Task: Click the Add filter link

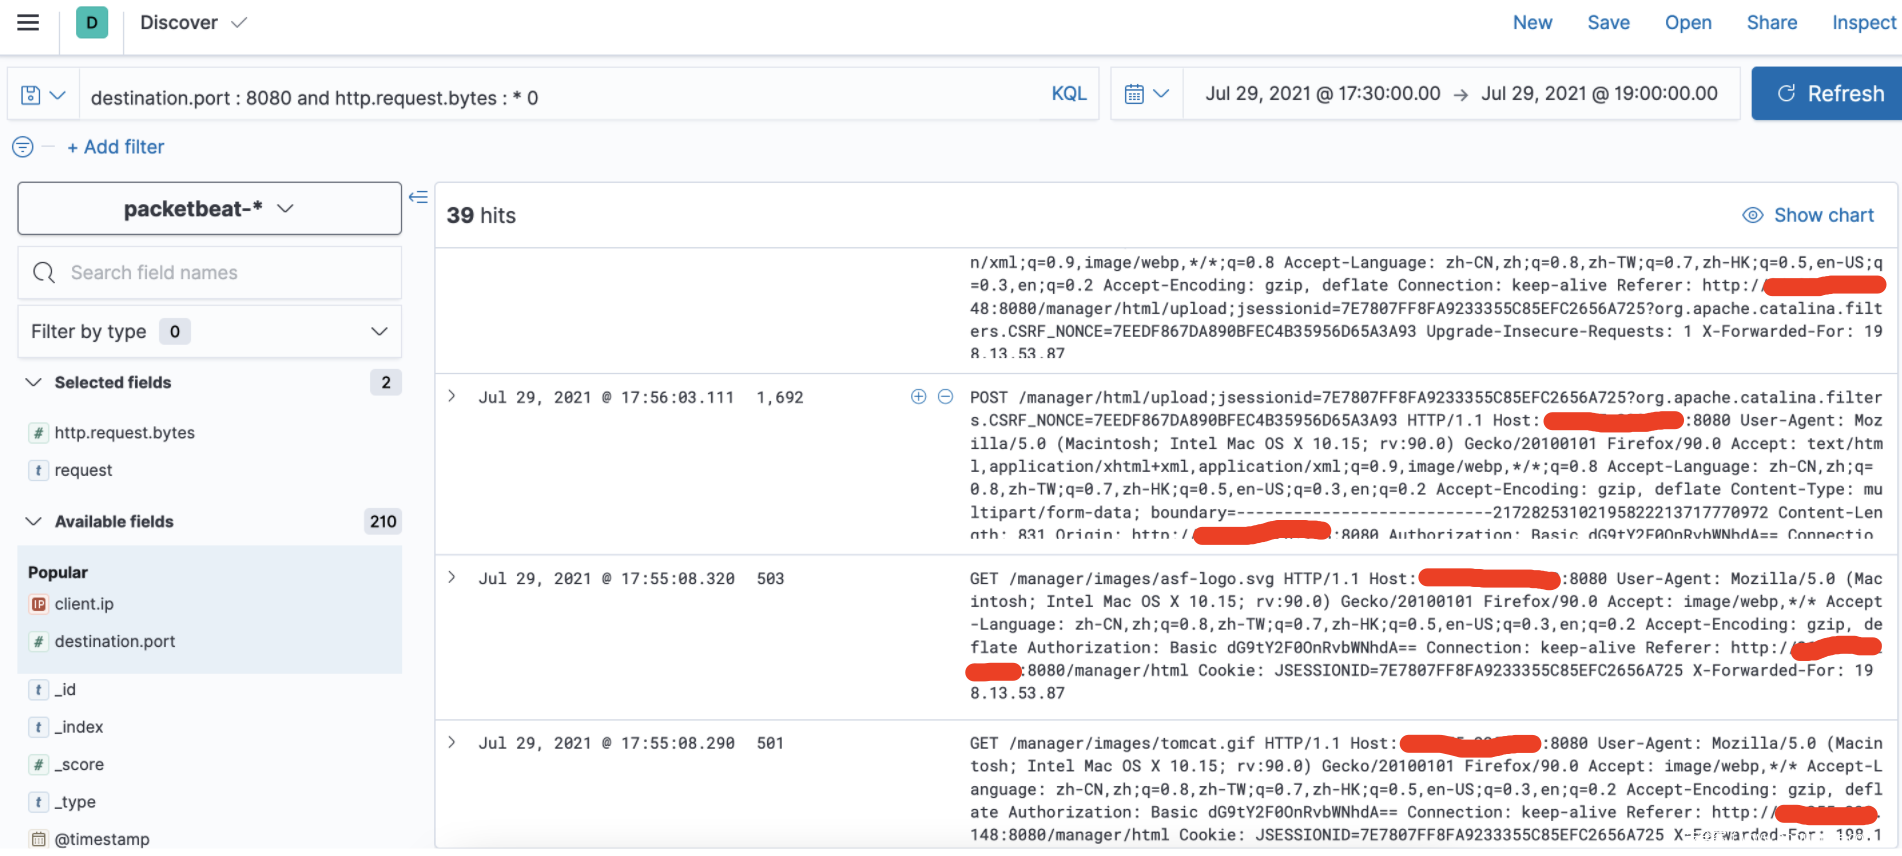Action: click(x=116, y=147)
